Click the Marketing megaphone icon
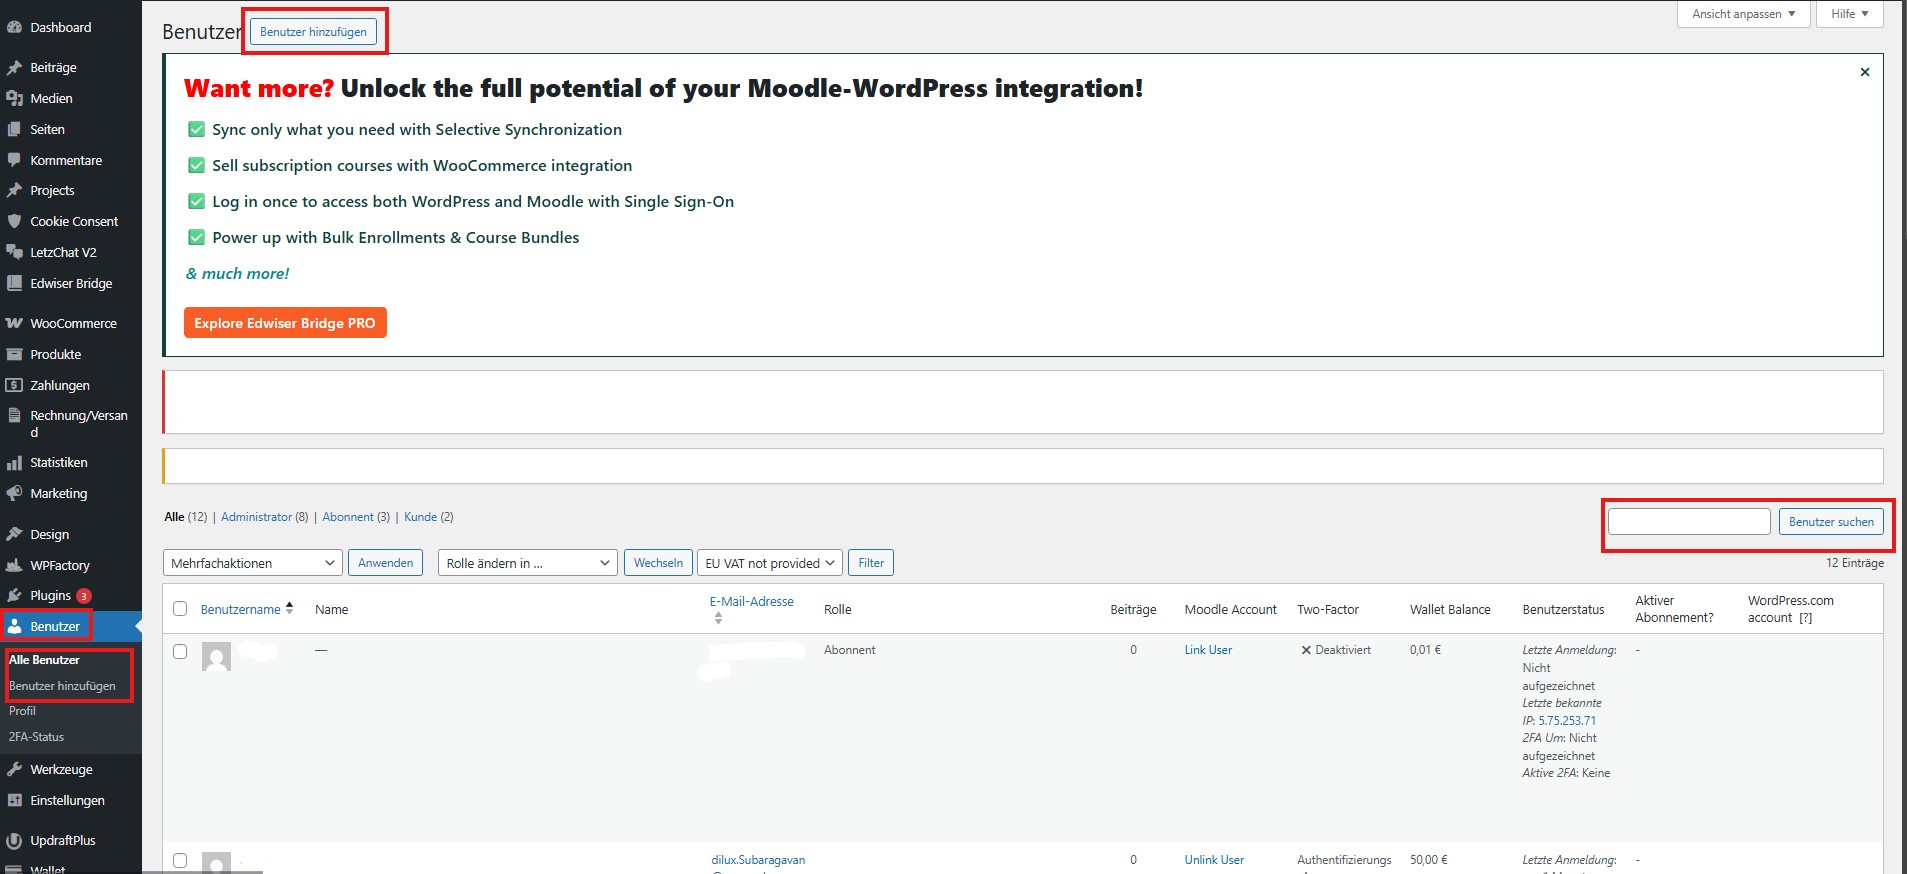1907x874 pixels. coord(14,493)
